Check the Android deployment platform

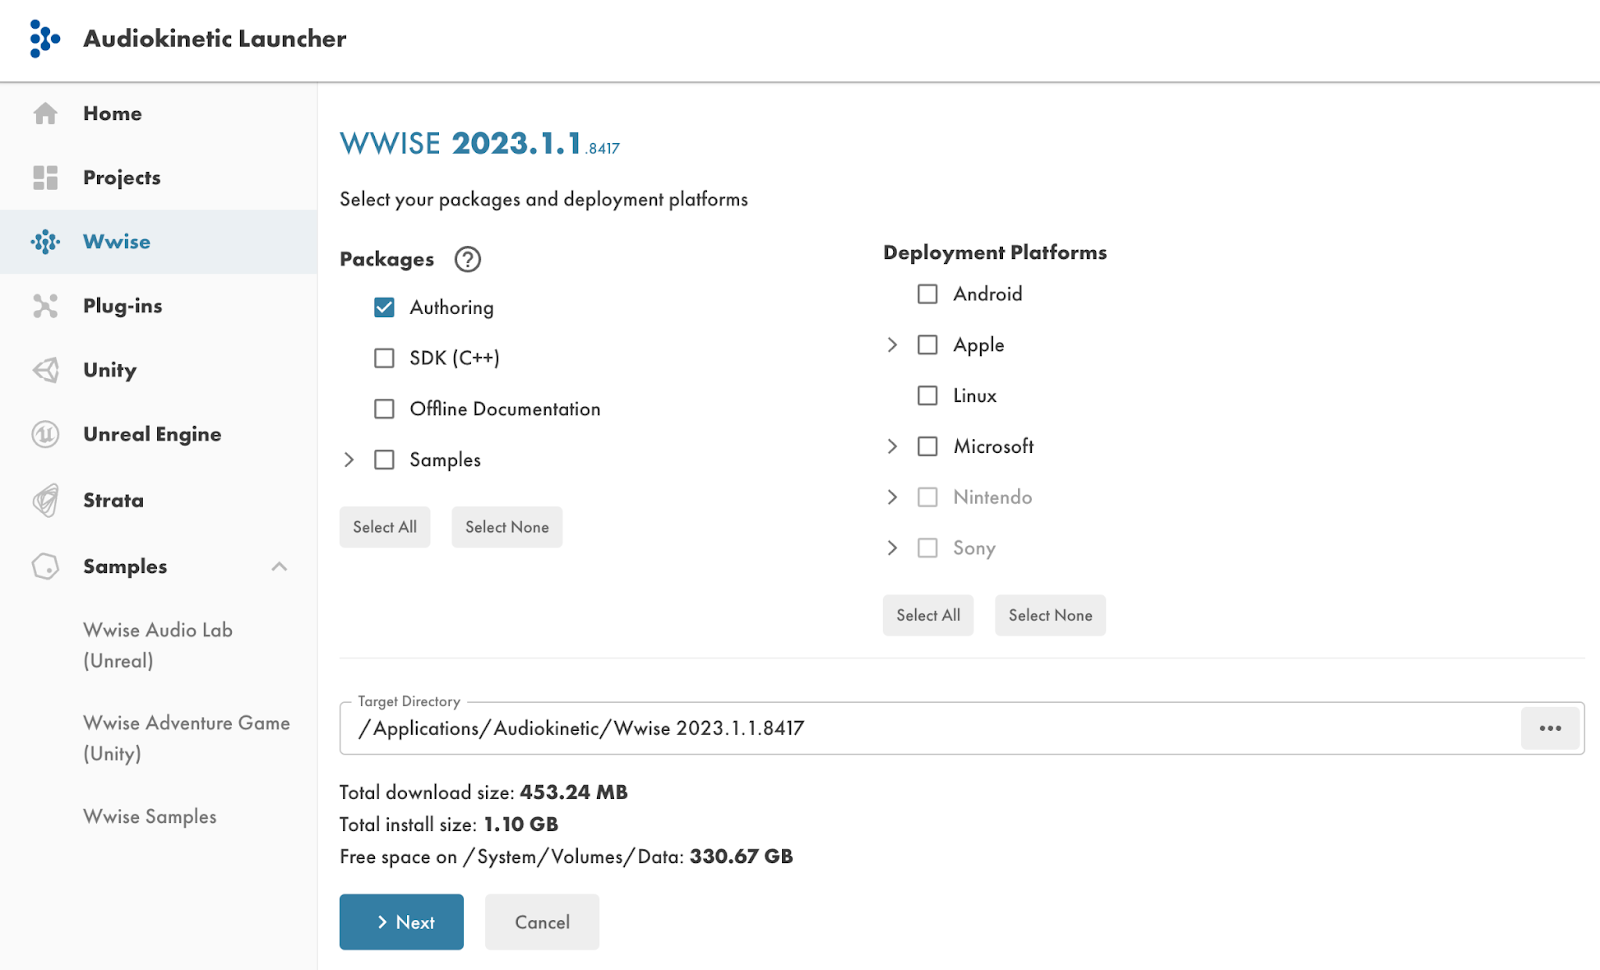927,293
